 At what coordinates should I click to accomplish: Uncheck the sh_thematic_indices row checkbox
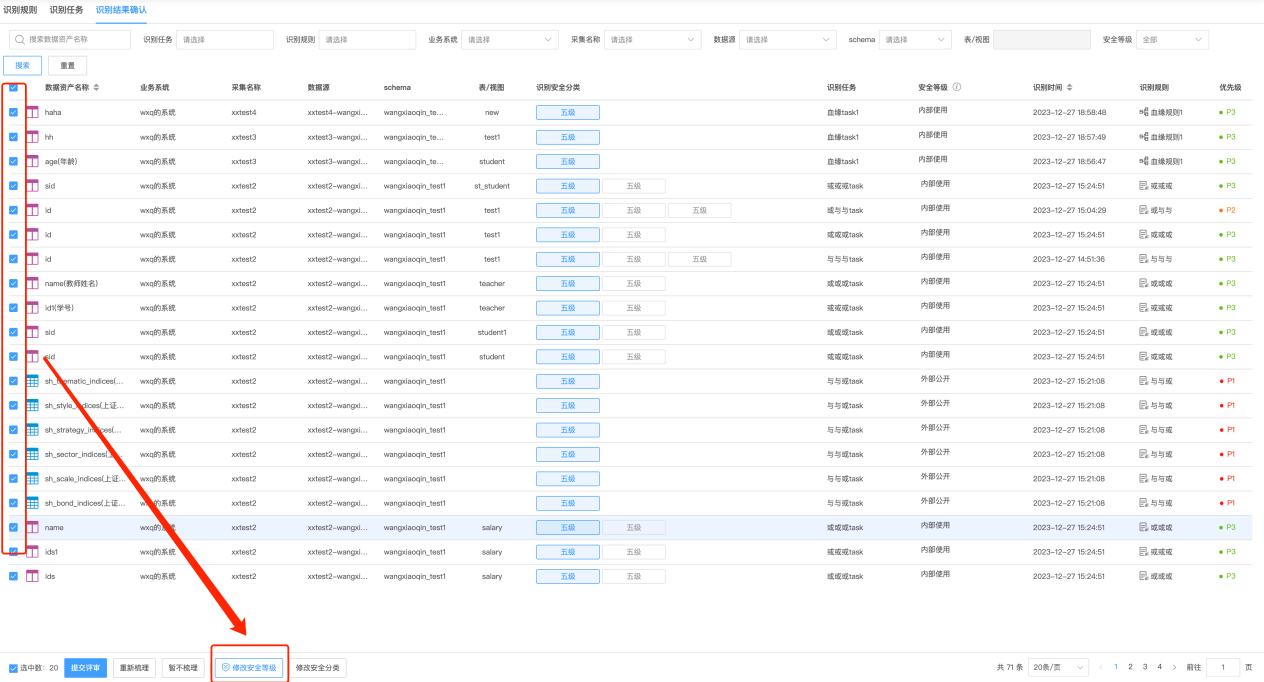pyautogui.click(x=13, y=381)
